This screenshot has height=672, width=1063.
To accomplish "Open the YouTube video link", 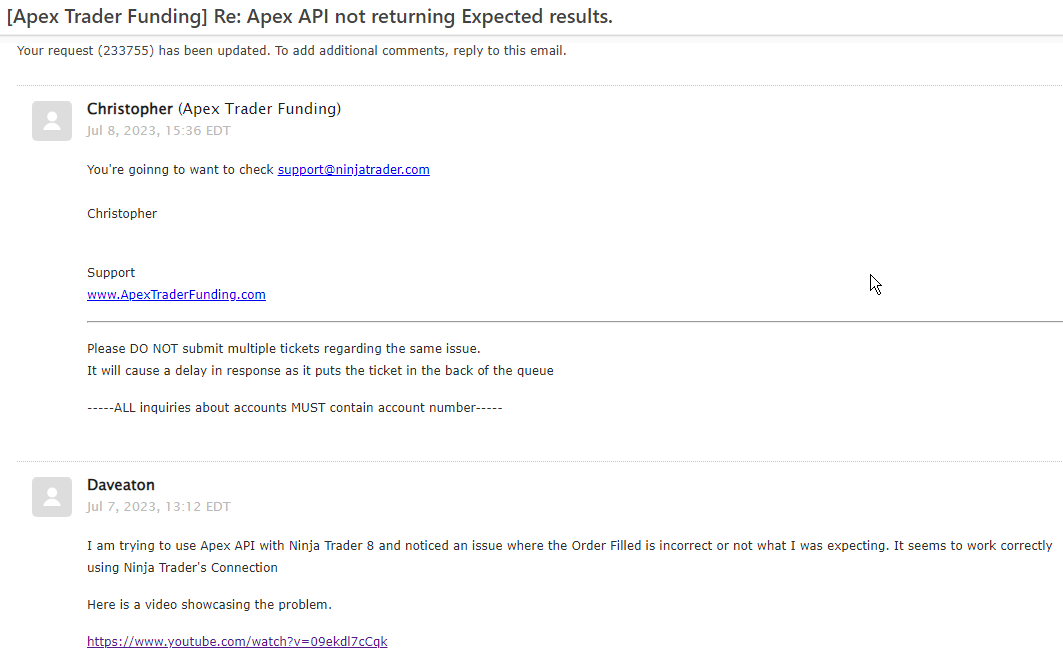I will tap(237, 642).
